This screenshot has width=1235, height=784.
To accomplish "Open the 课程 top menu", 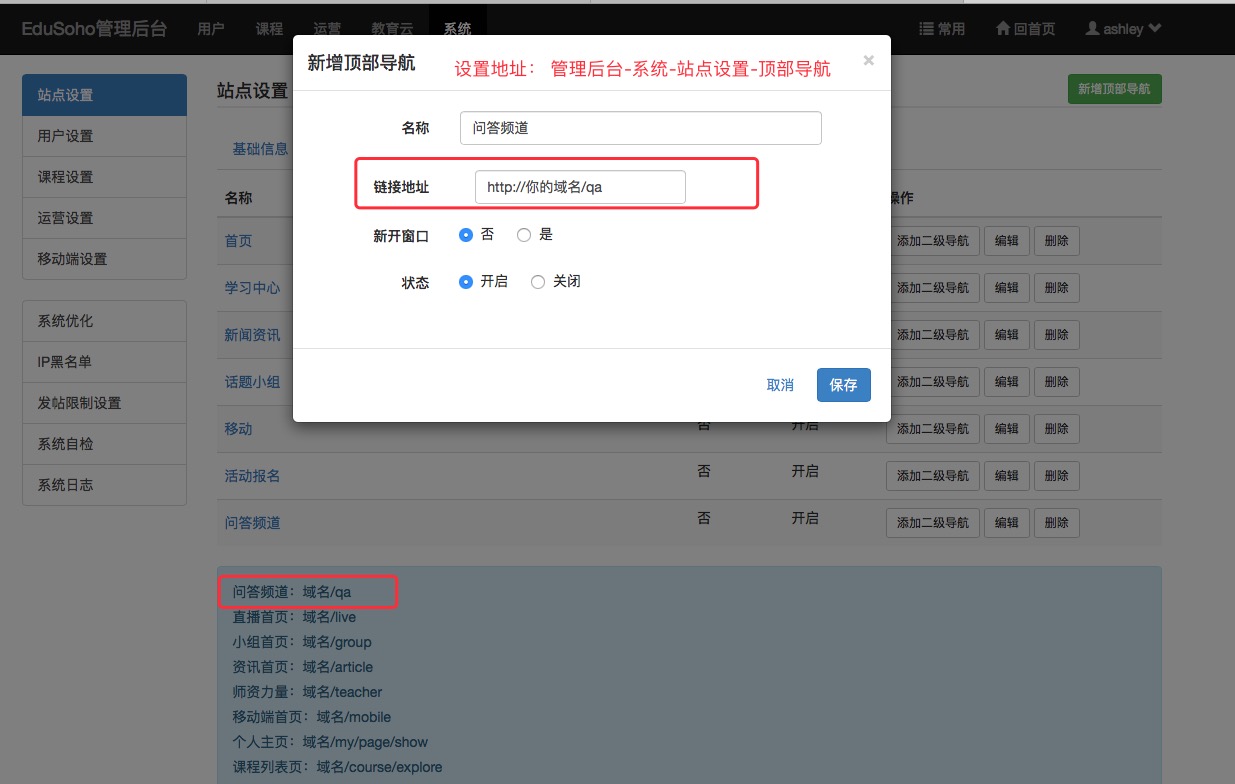I will click(x=269, y=29).
